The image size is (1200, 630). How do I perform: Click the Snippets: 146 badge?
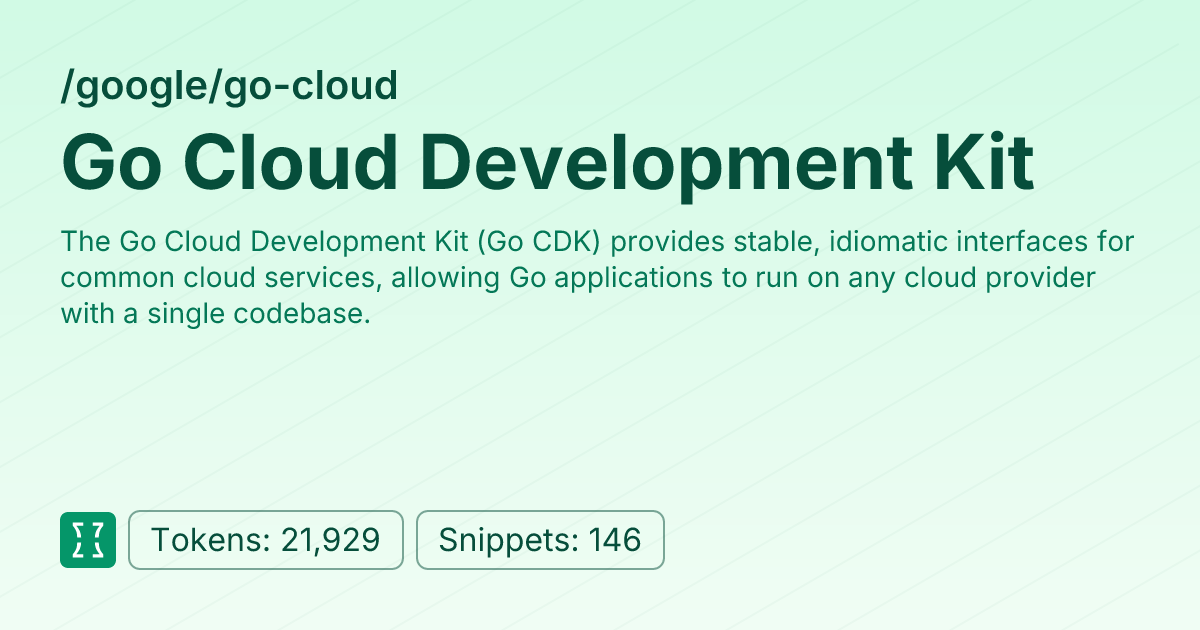point(540,540)
